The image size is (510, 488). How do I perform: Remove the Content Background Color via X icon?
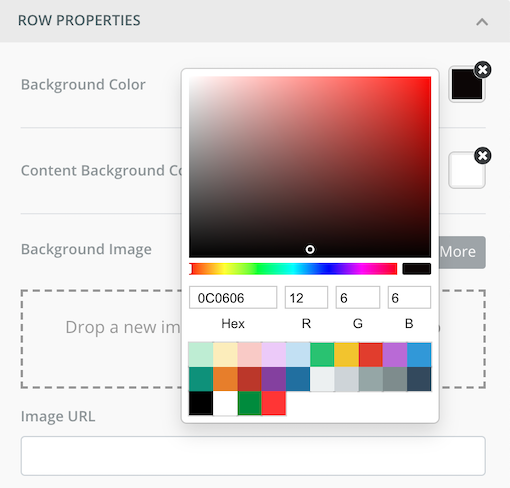pos(483,156)
